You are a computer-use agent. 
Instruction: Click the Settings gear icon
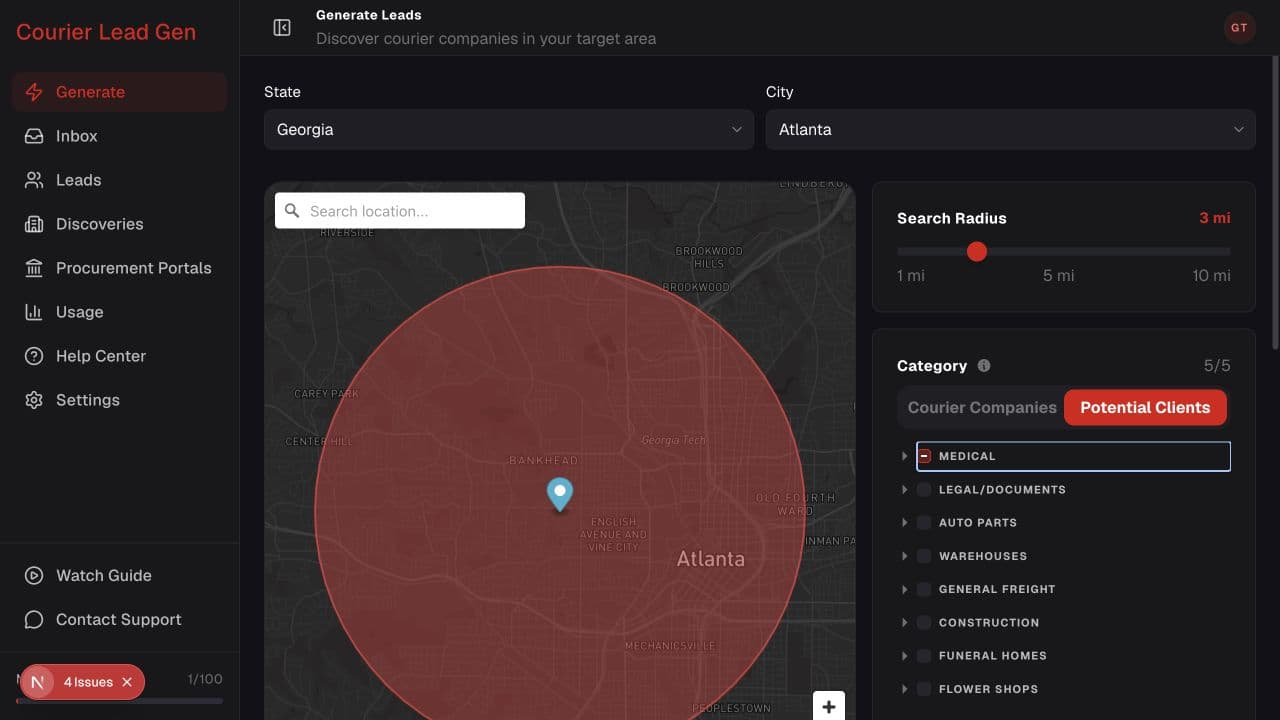[x=34, y=400]
